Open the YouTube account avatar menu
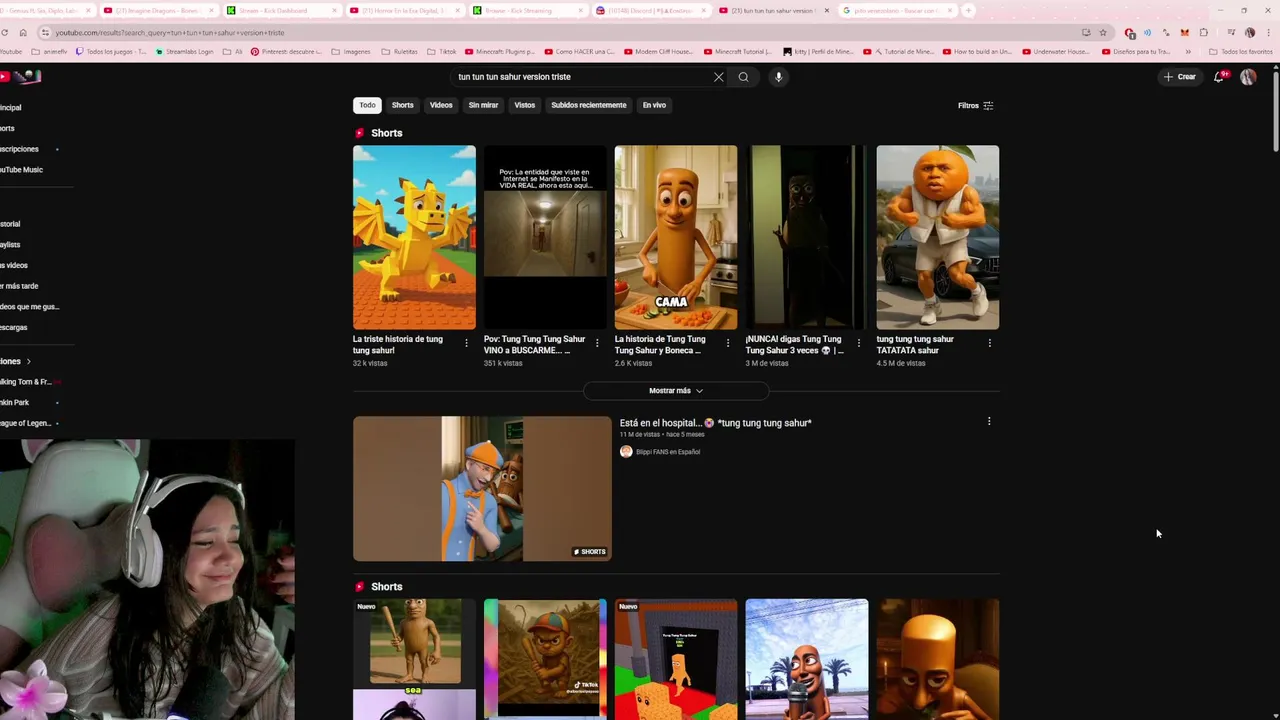This screenshot has height=720, width=1280. (x=1248, y=77)
